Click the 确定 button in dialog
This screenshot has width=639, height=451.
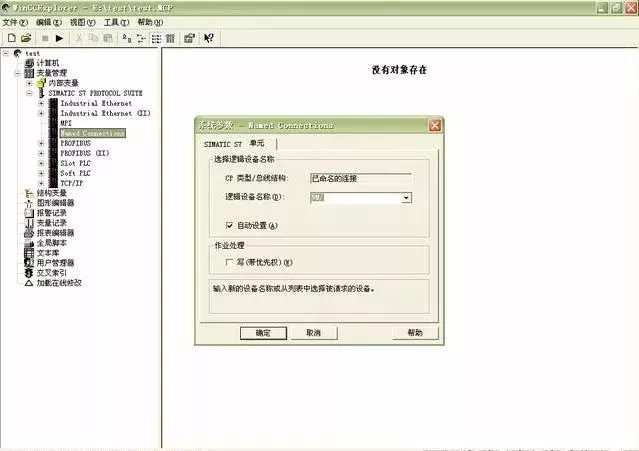[x=264, y=332]
